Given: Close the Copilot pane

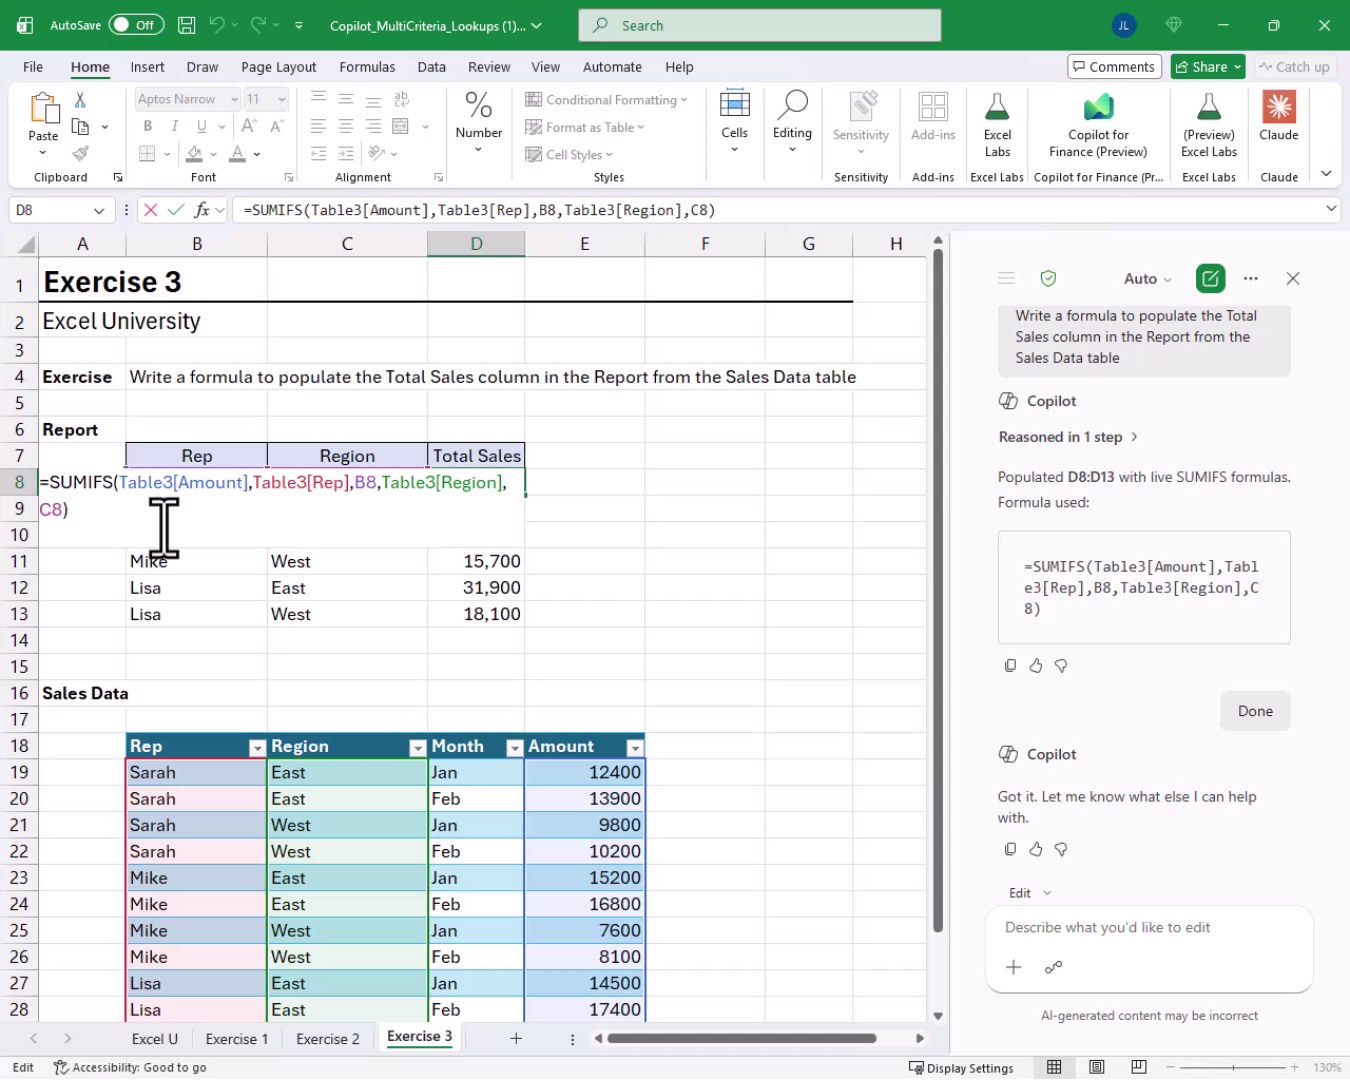Looking at the screenshot, I should pyautogui.click(x=1293, y=279).
